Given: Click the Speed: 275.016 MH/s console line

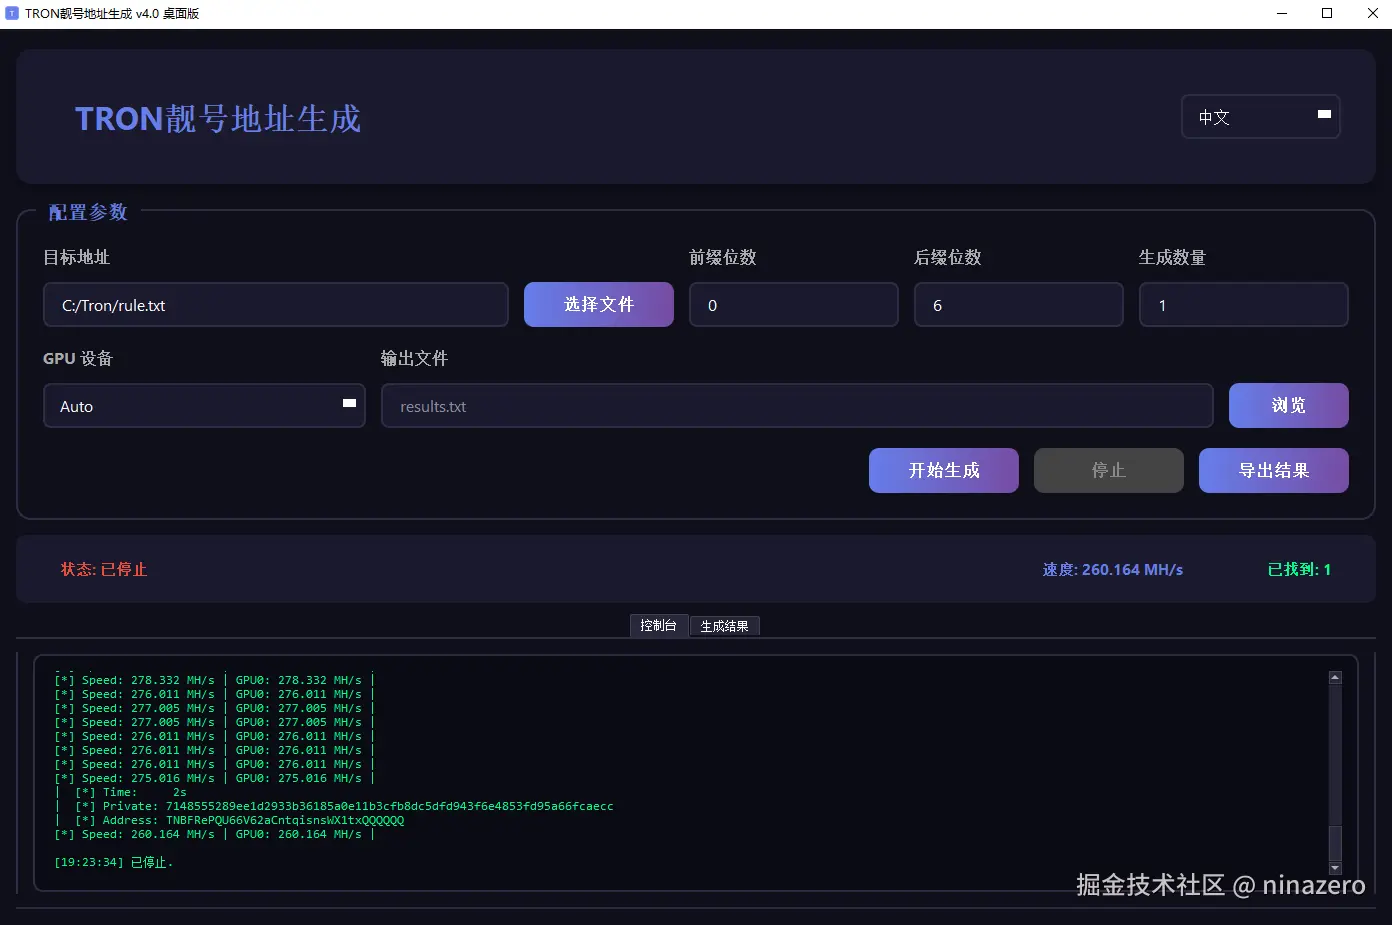Looking at the screenshot, I should tap(215, 778).
